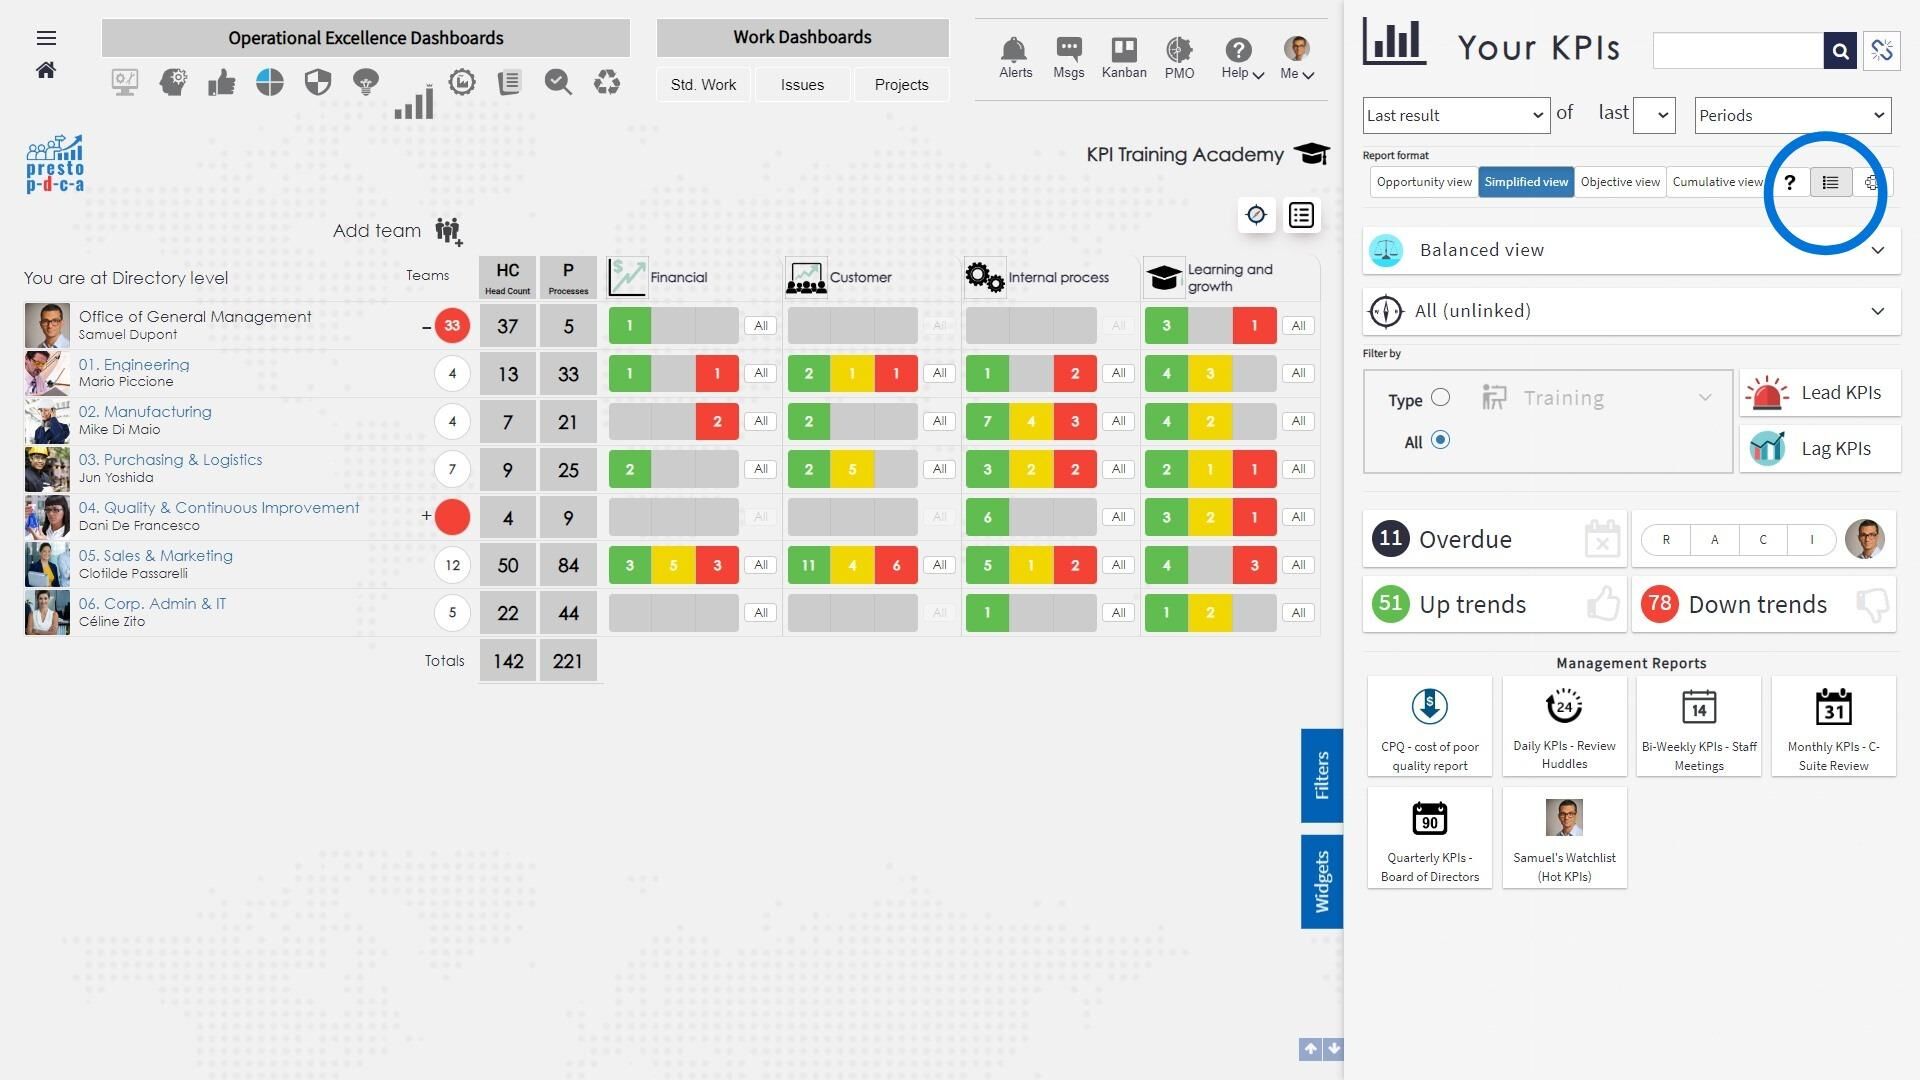Image resolution: width=1920 pixels, height=1080 pixels.
Task: Switch to Opportunity view tab
Action: [x=1423, y=182]
